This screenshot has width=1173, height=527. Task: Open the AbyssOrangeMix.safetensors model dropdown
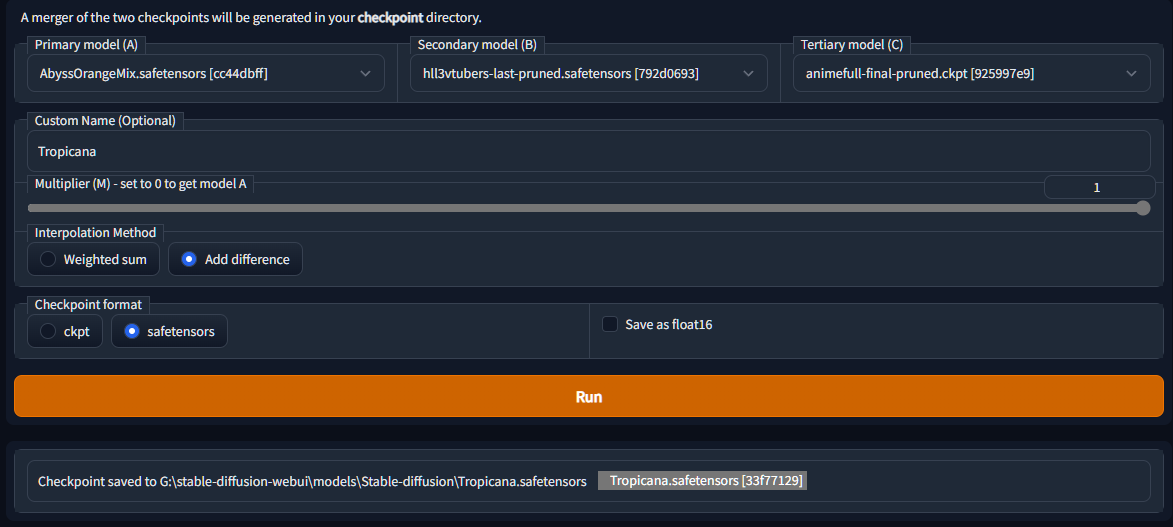190,73
